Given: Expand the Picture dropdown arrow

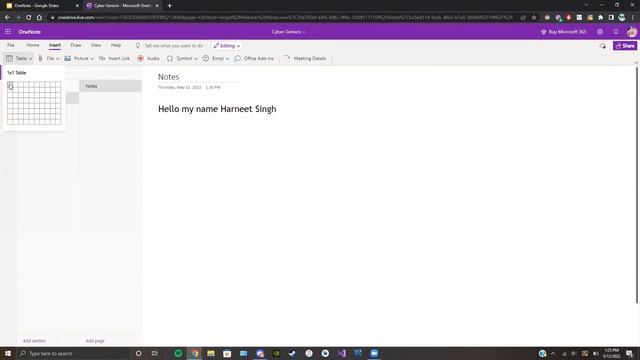Looking at the screenshot, I should [x=92, y=59].
